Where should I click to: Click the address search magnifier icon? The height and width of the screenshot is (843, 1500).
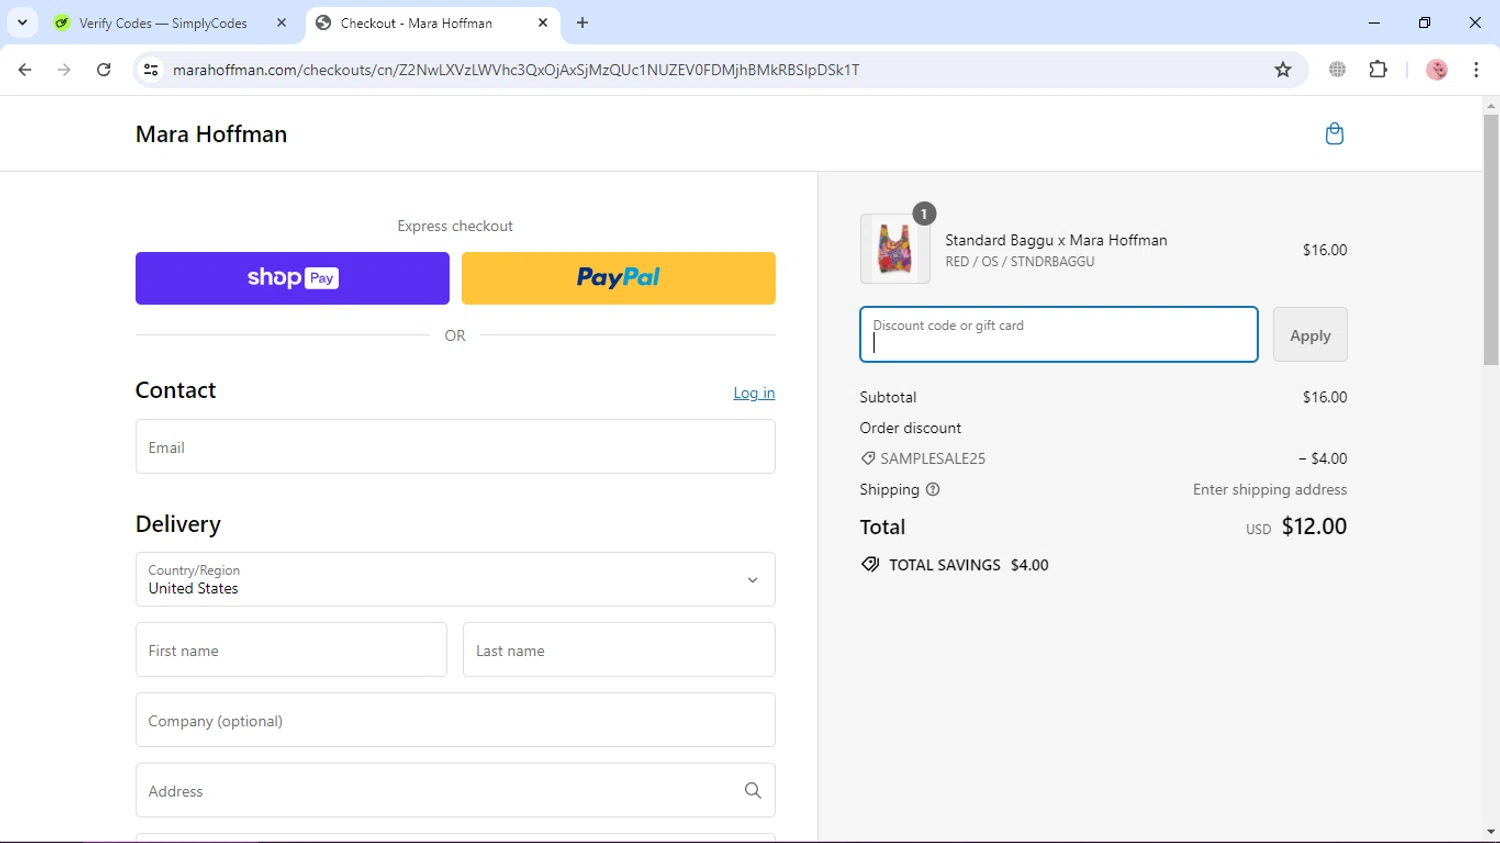pos(753,791)
